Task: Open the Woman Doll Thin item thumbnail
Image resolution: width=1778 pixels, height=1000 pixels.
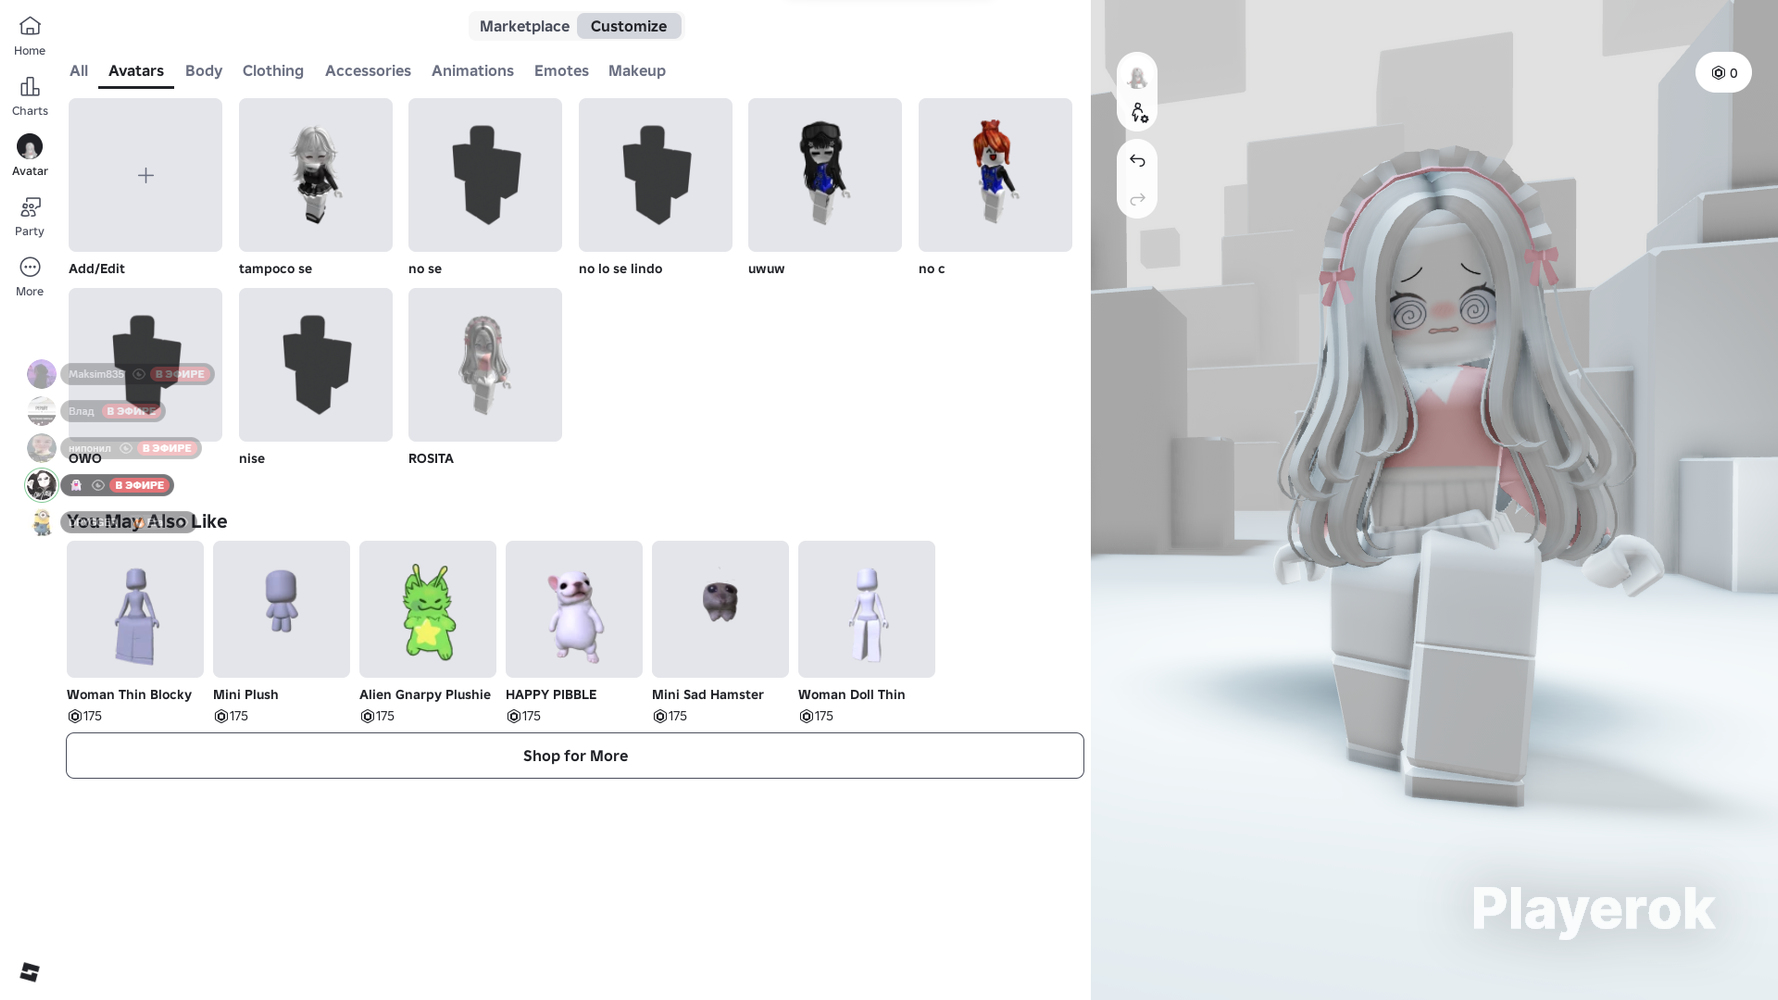Action: coord(867,610)
